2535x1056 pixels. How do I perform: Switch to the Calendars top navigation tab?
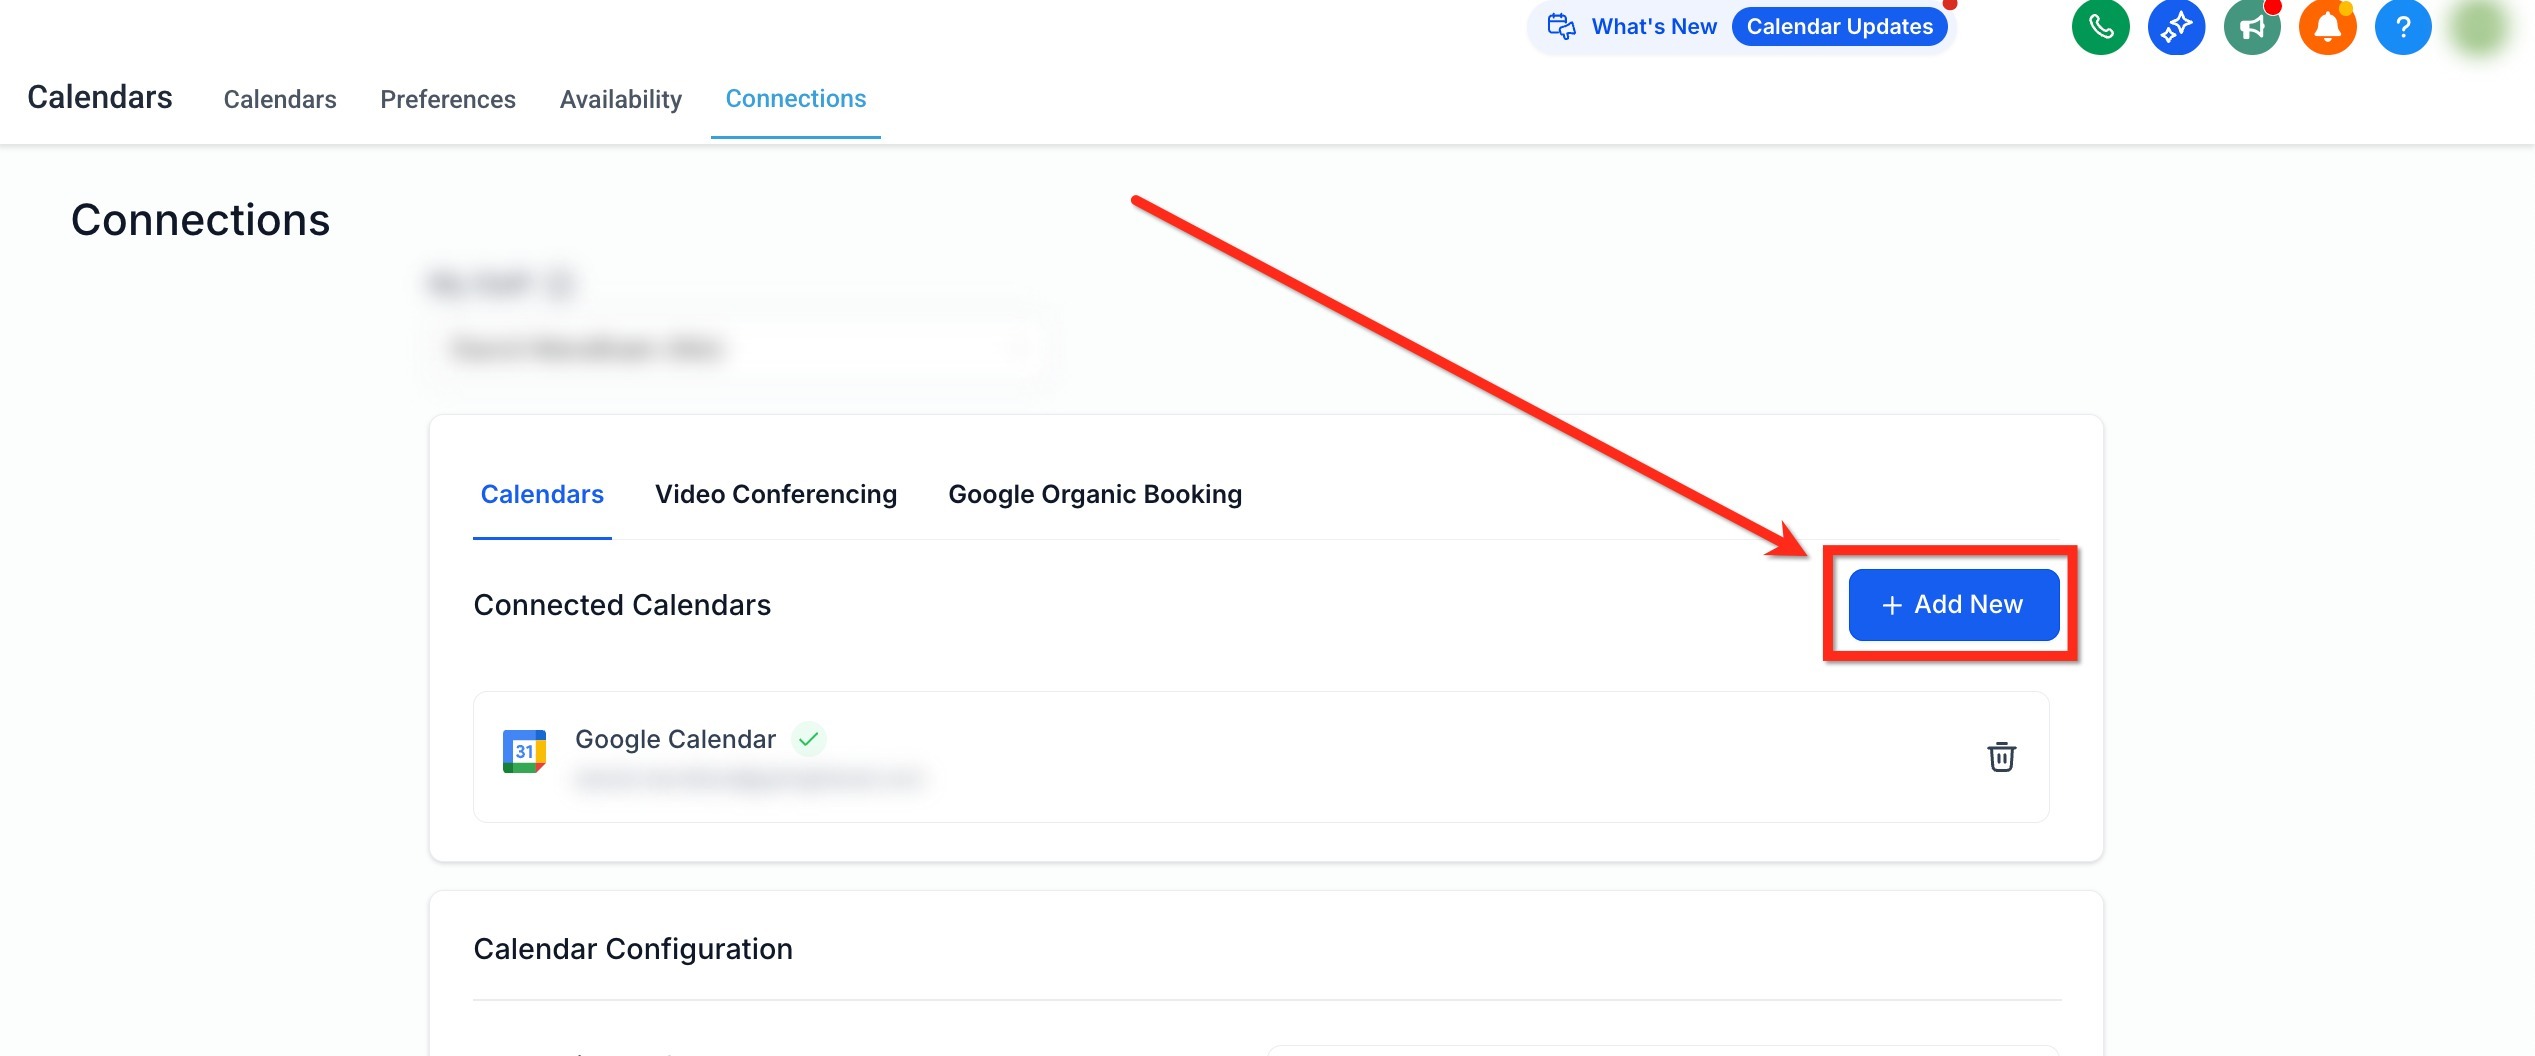point(280,99)
